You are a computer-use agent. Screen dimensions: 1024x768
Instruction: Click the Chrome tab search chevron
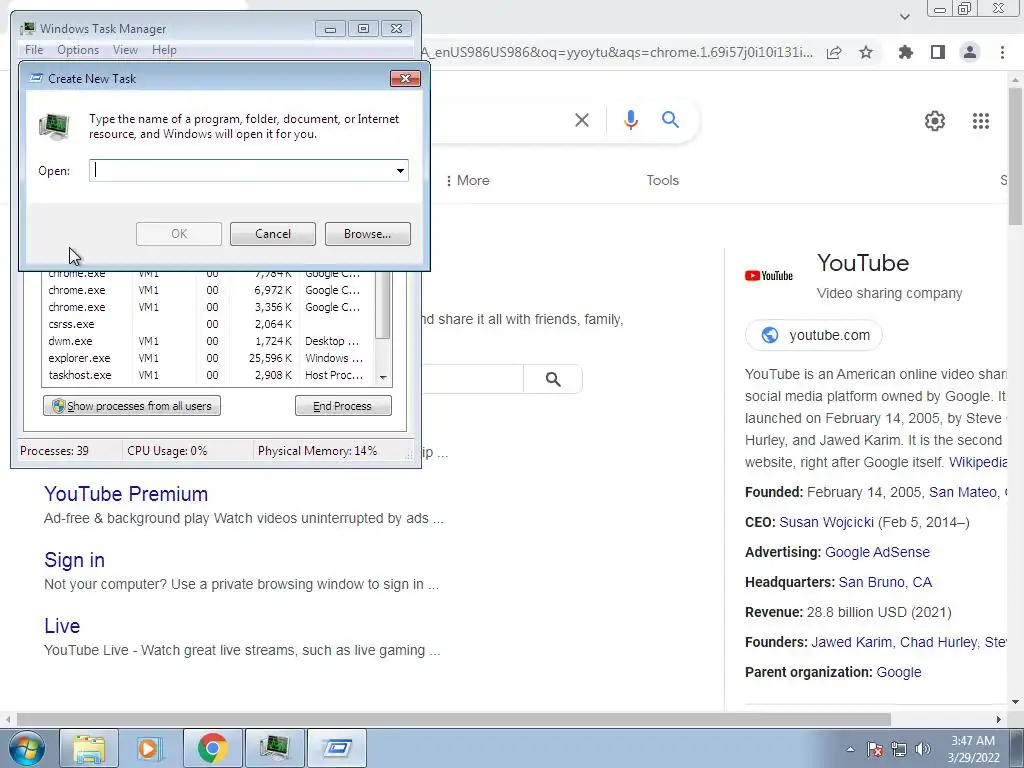click(904, 16)
